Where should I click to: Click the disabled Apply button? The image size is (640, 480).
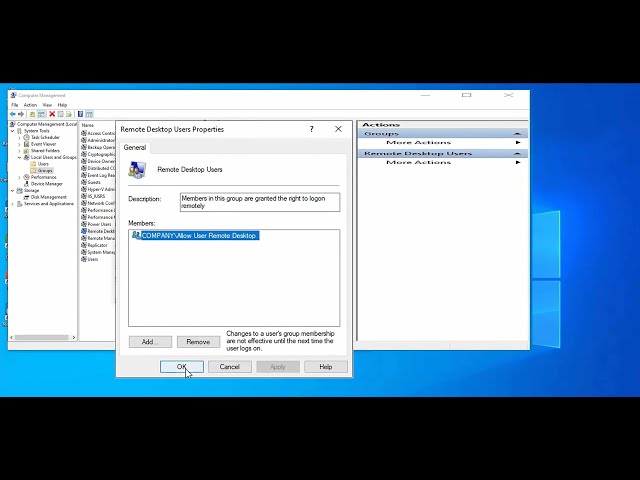click(x=278, y=367)
